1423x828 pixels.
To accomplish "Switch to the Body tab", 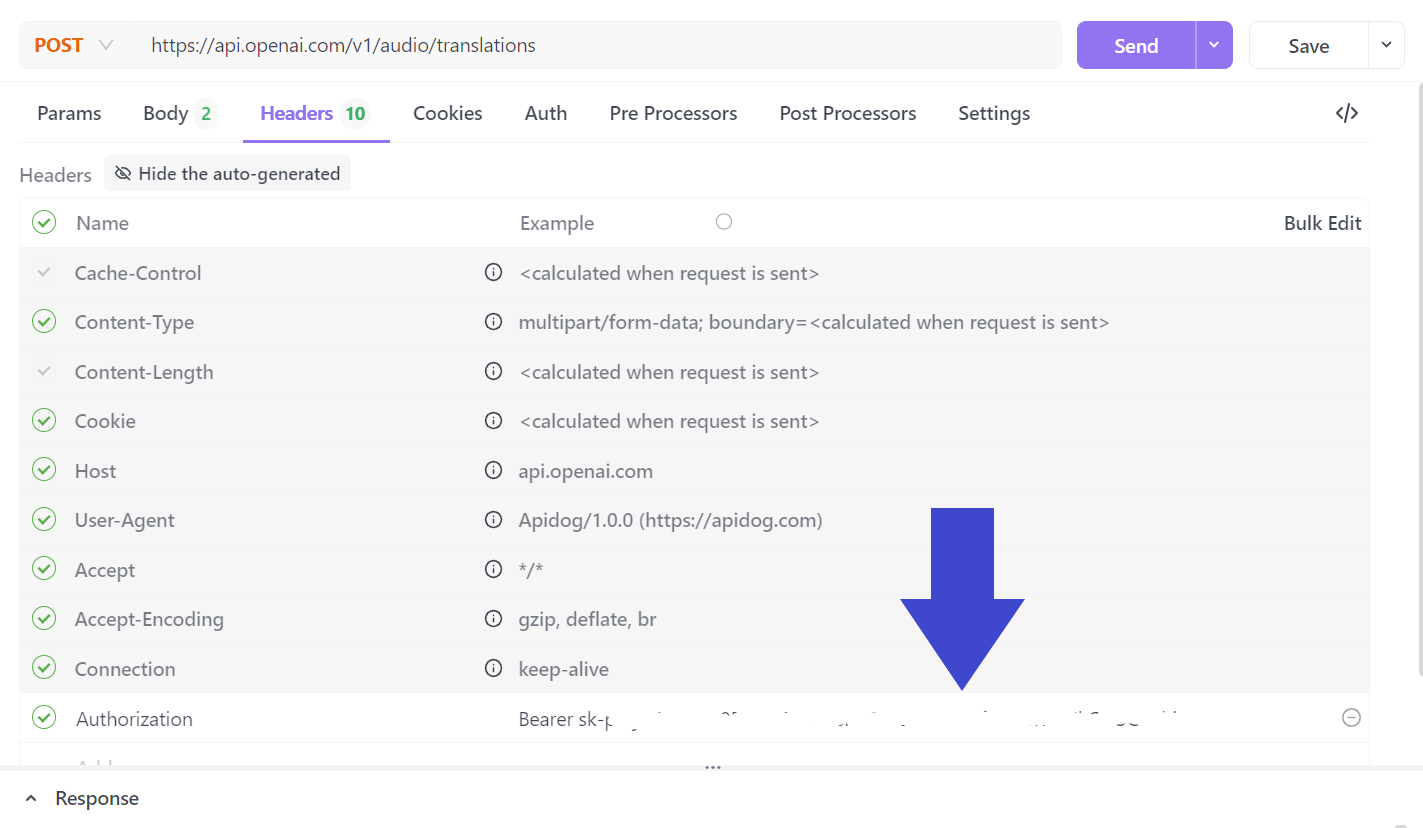I will coord(178,113).
